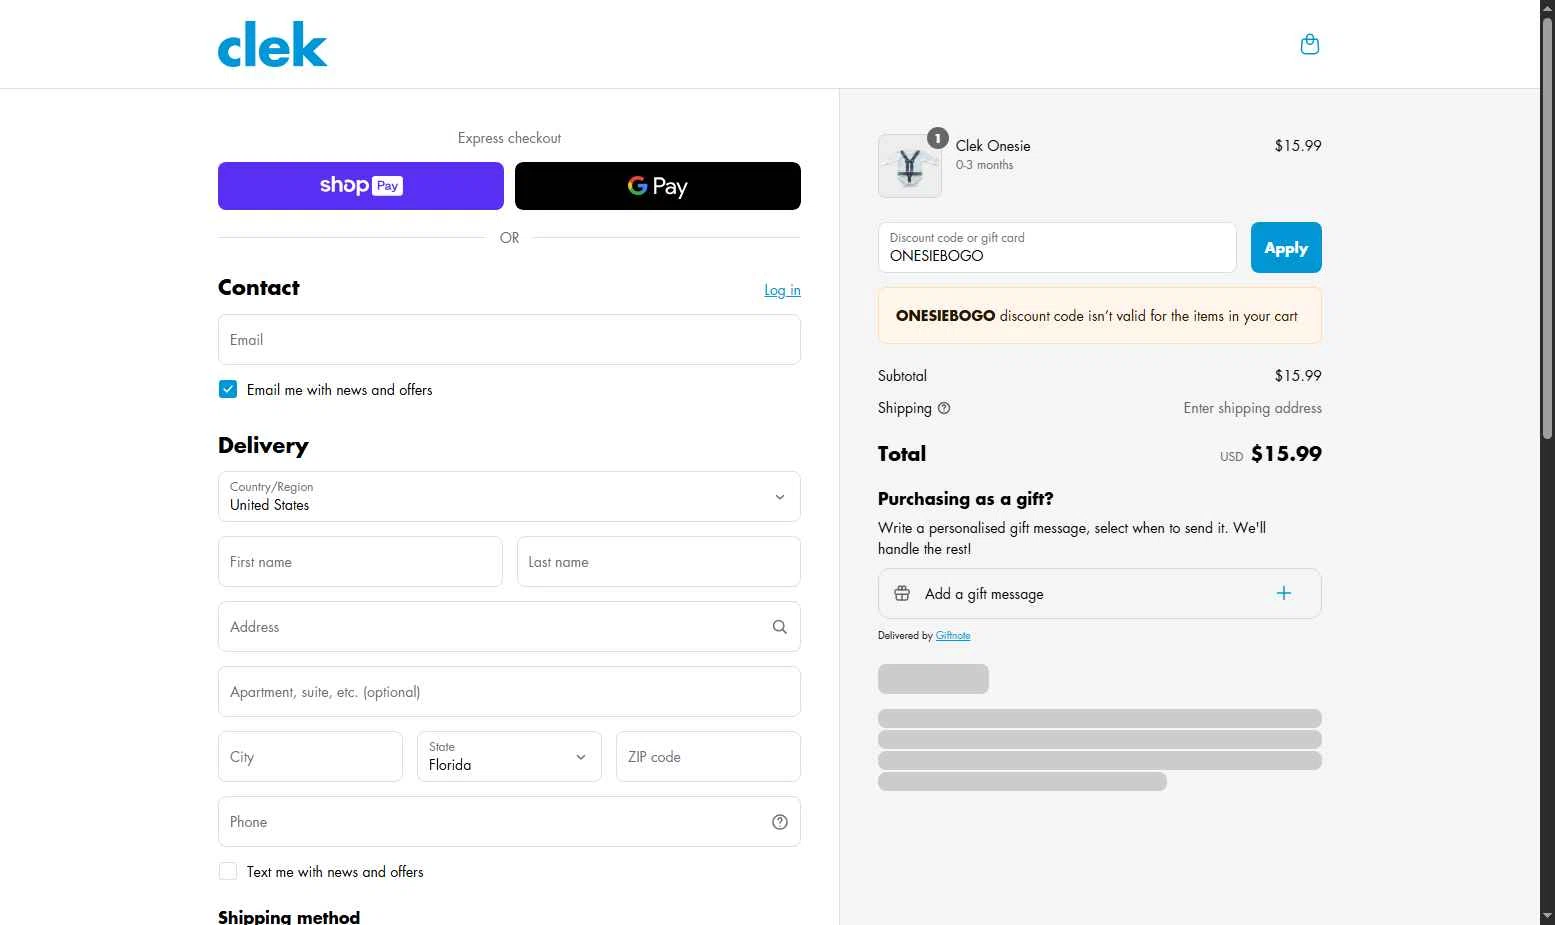Uncheck Email me with news and offers
The width and height of the screenshot is (1555, 925).
tap(228, 389)
